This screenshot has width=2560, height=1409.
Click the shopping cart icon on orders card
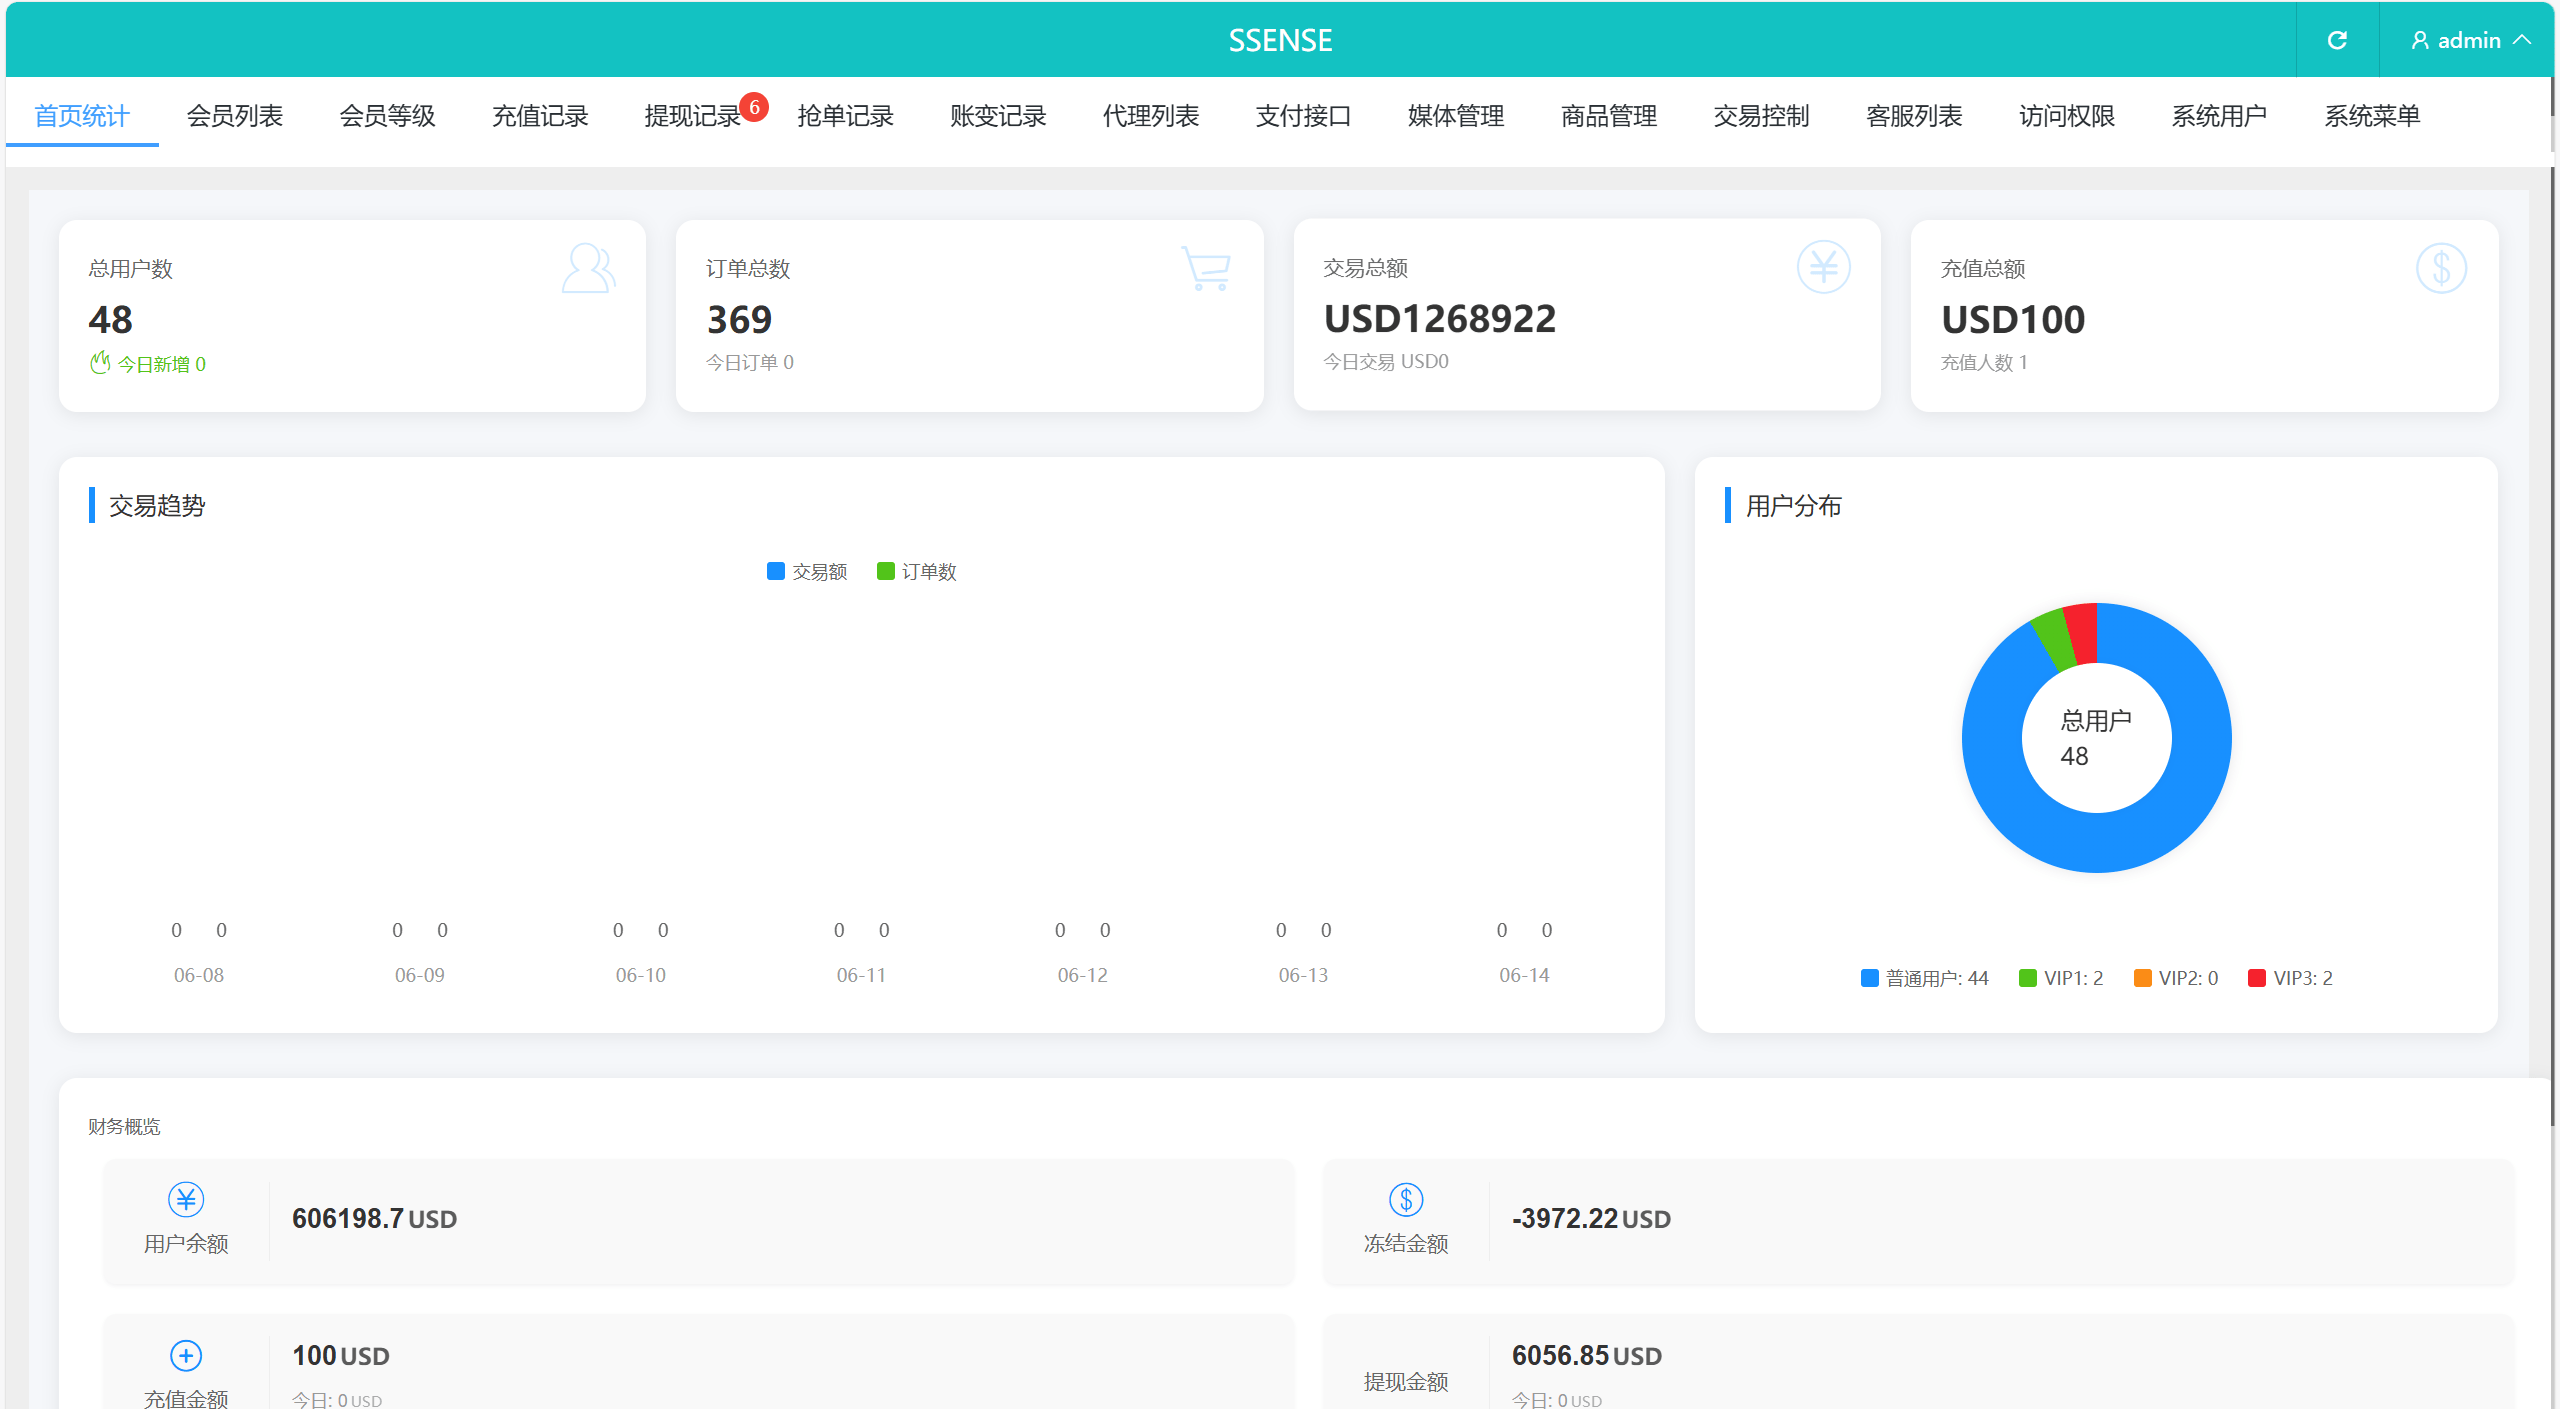[1206, 268]
